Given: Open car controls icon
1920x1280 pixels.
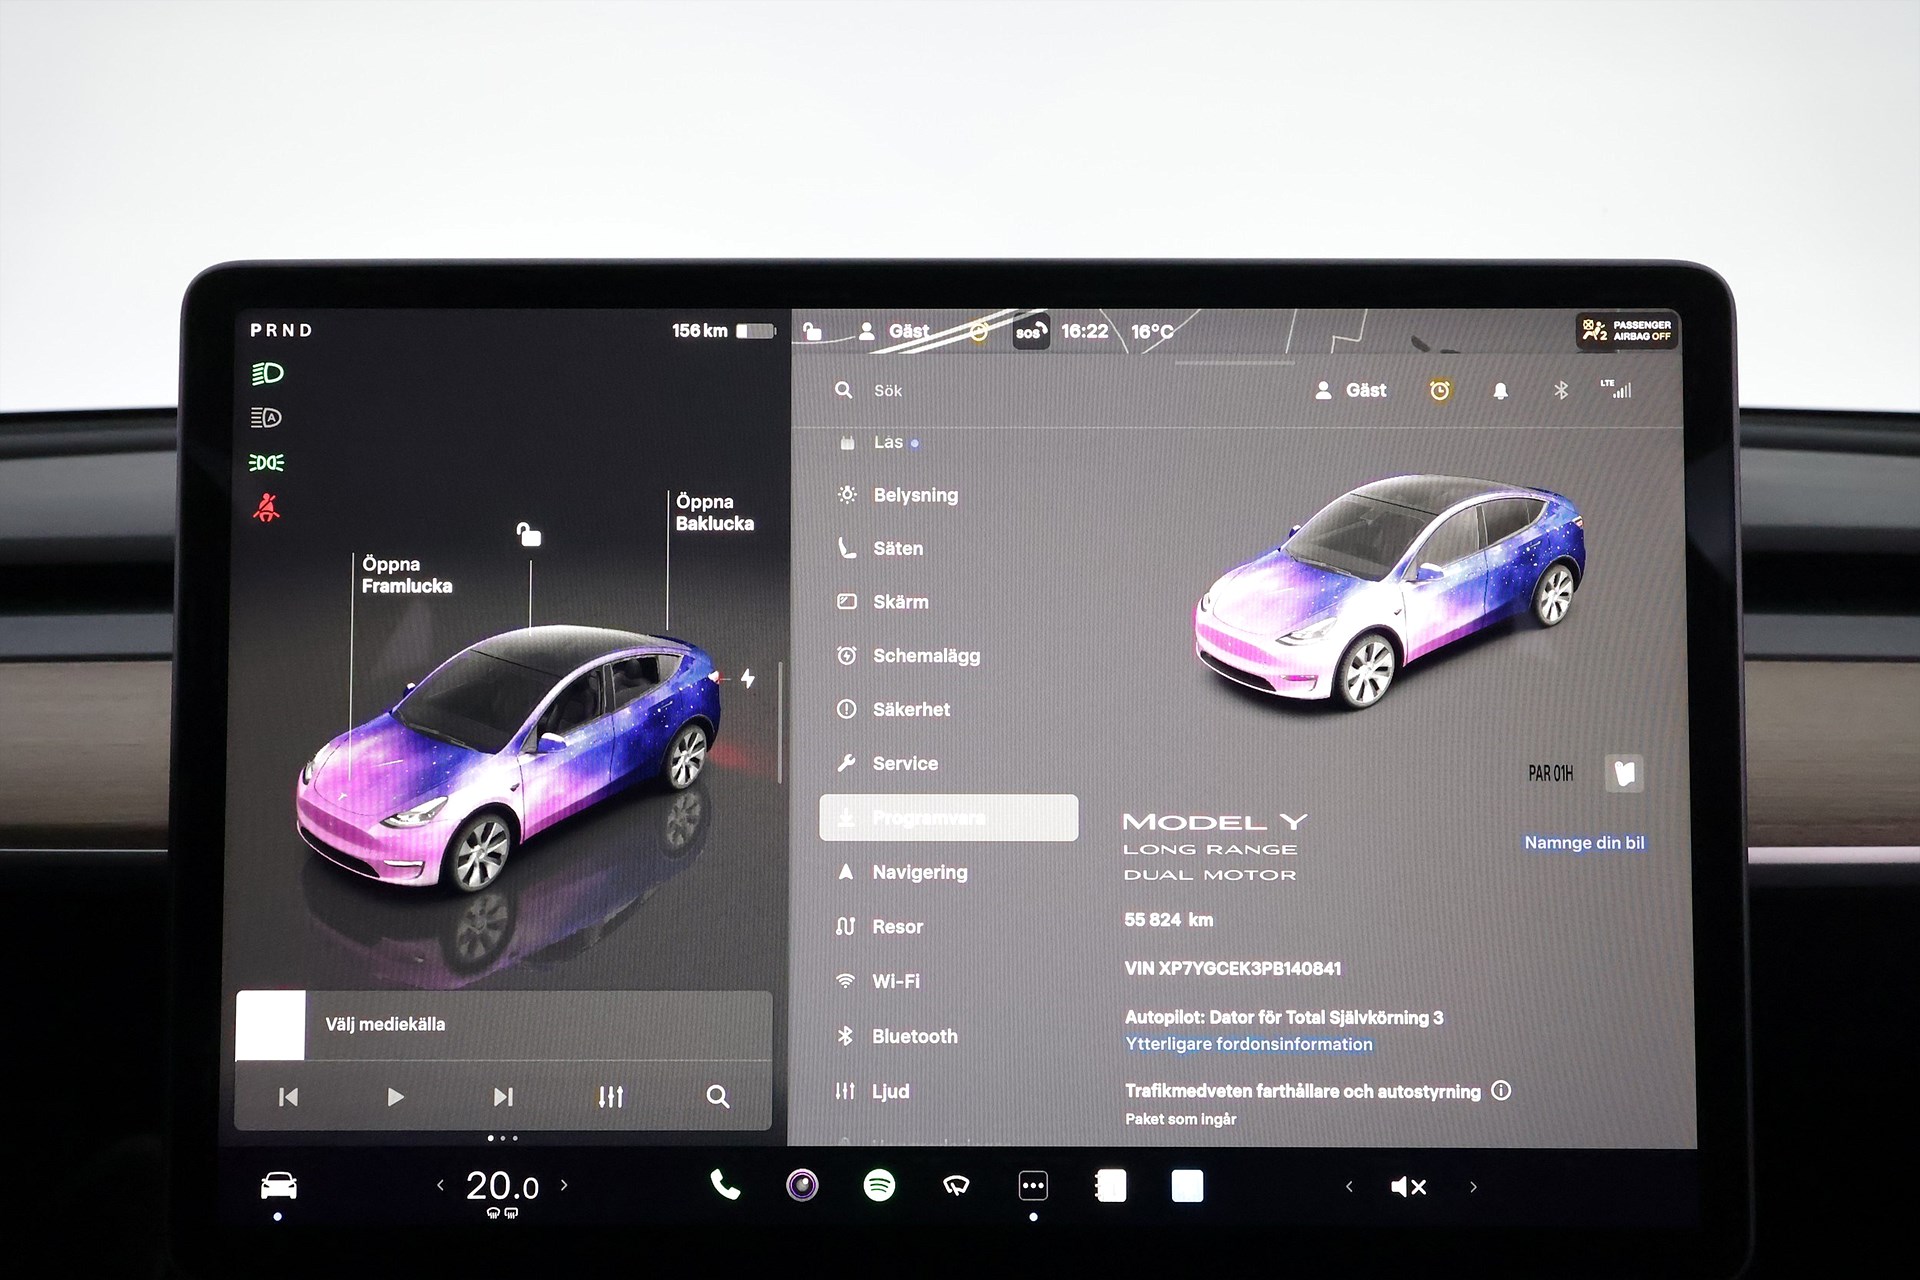Looking at the screenshot, I should click(278, 1186).
